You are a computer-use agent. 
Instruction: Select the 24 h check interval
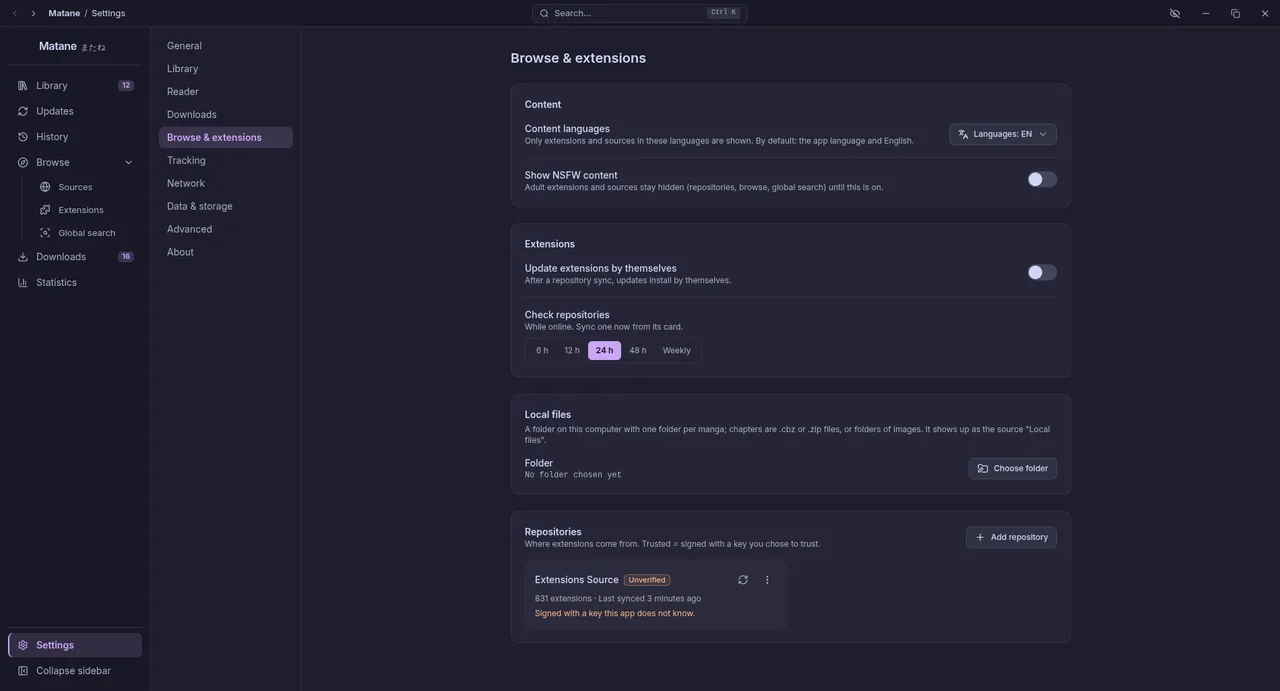click(604, 351)
